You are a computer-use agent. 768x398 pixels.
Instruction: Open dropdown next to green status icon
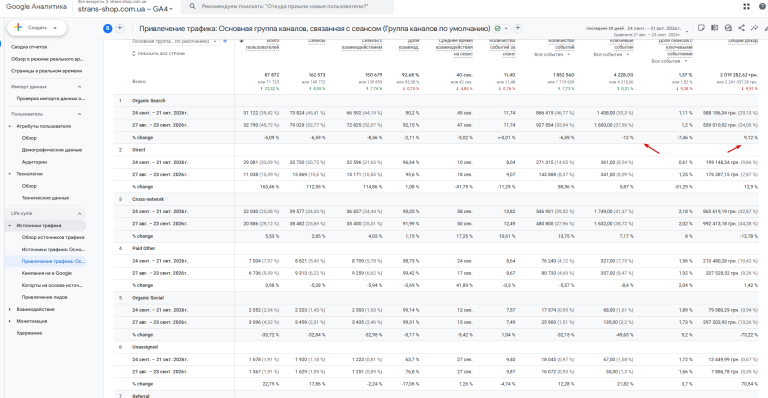coord(506,28)
